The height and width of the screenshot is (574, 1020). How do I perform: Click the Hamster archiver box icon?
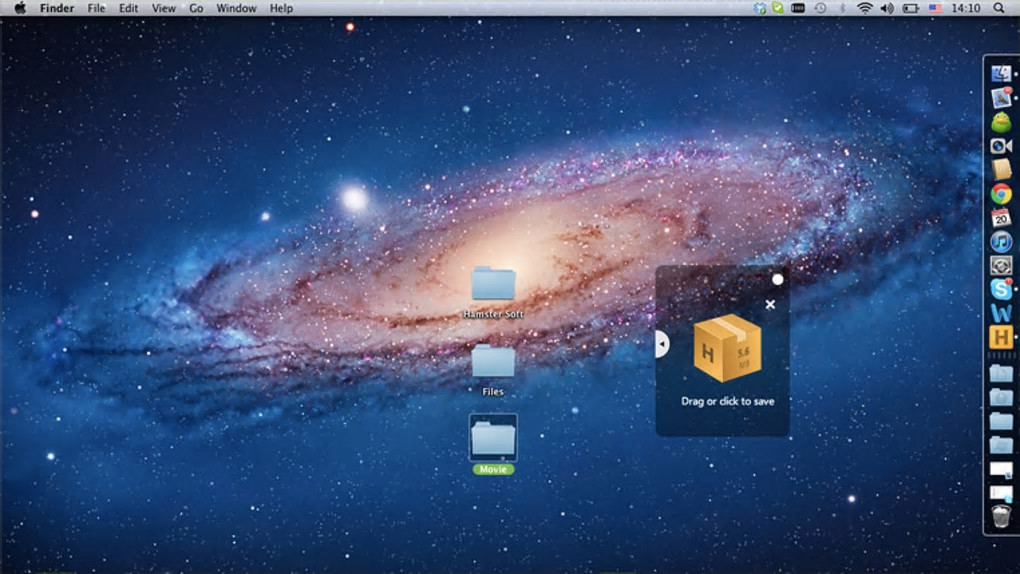coord(727,348)
